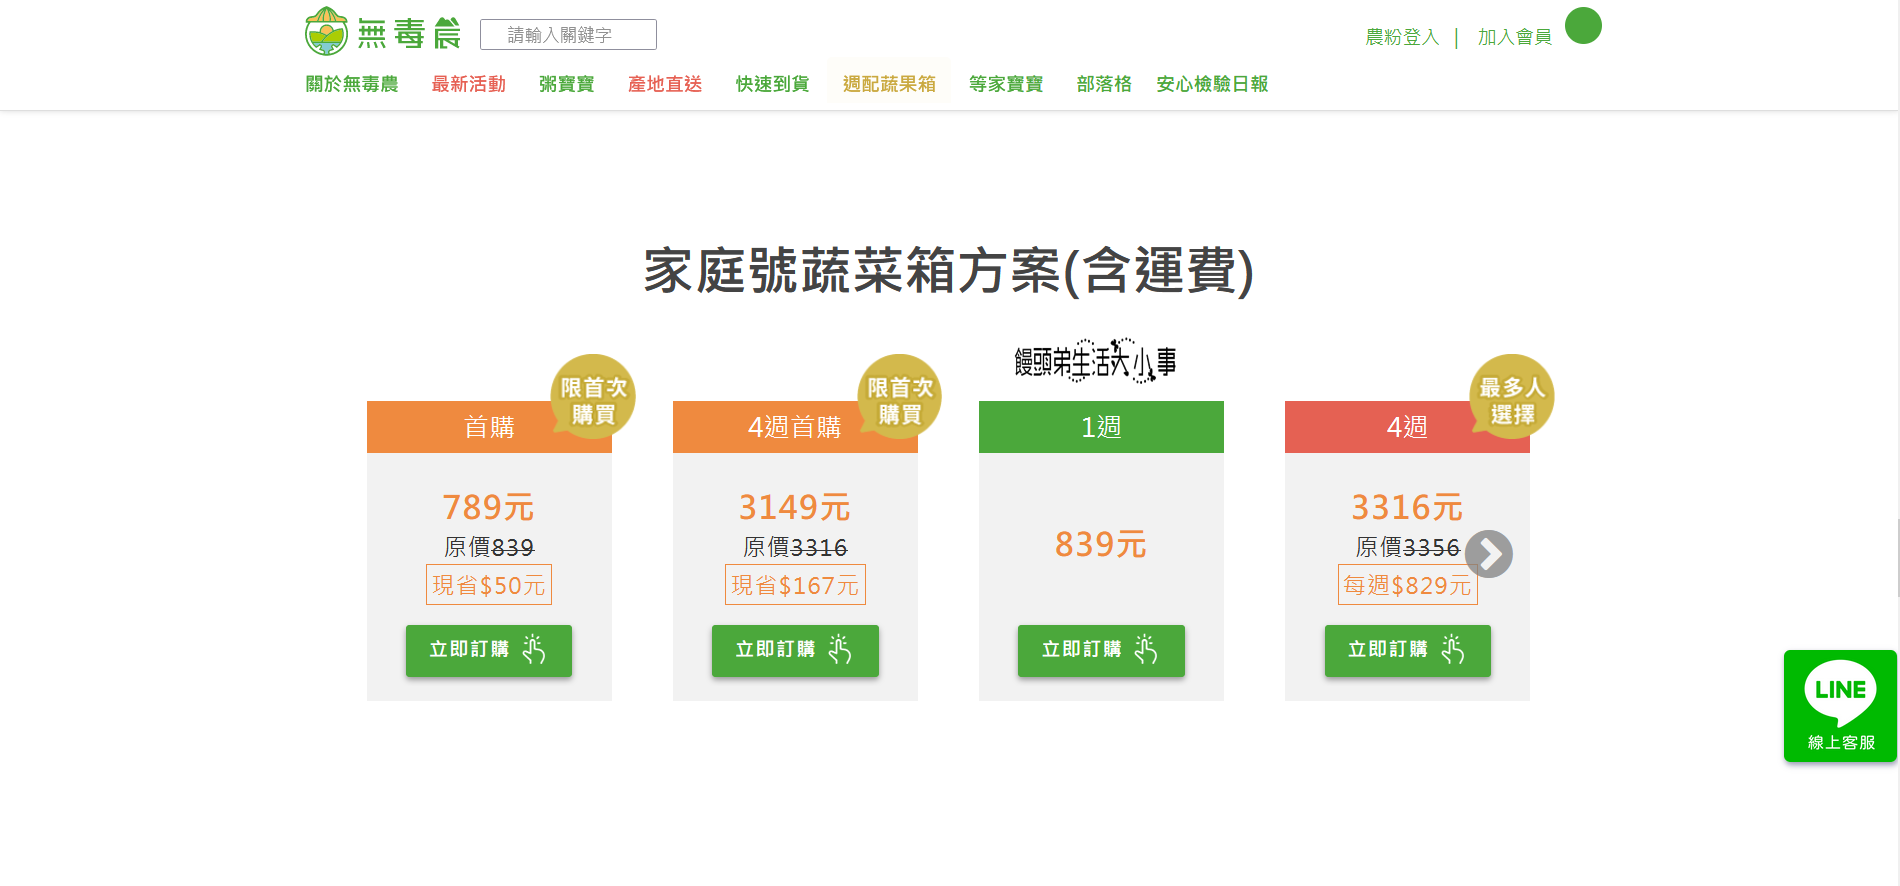Click the 饅頭弟生活大小事 logo image

click(1096, 361)
